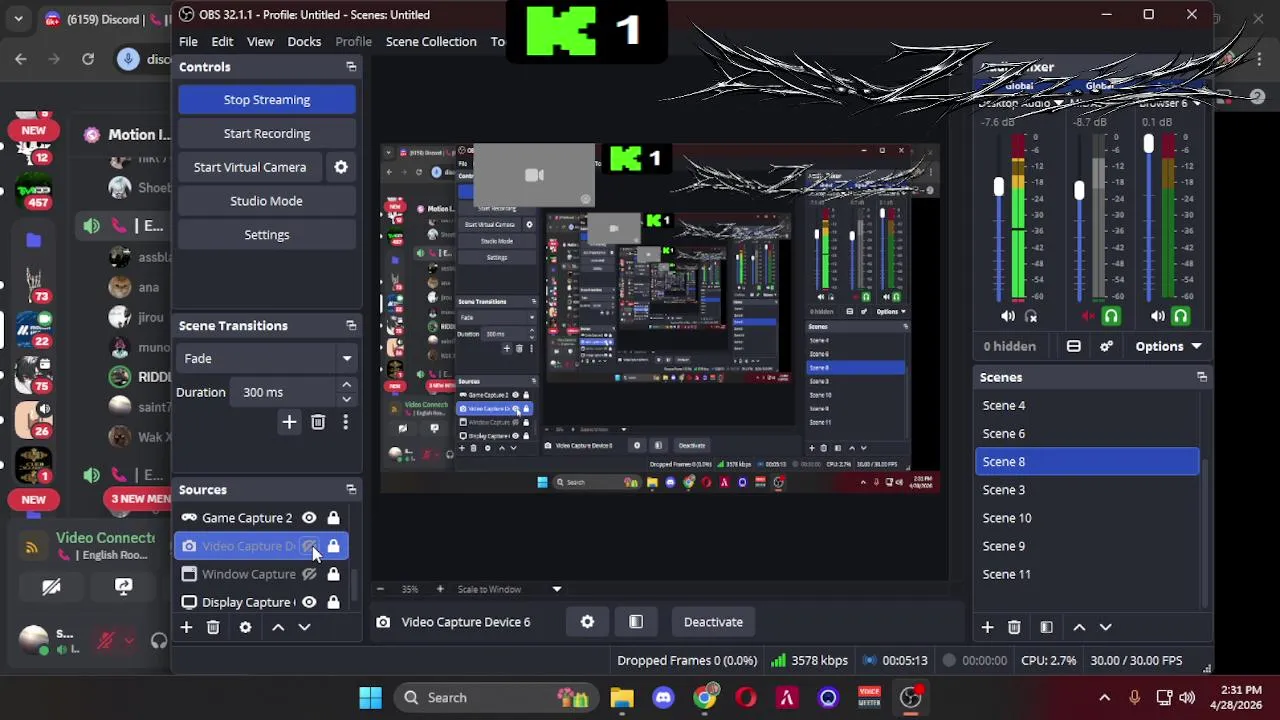Zoom in the preview with plus

point(440,589)
